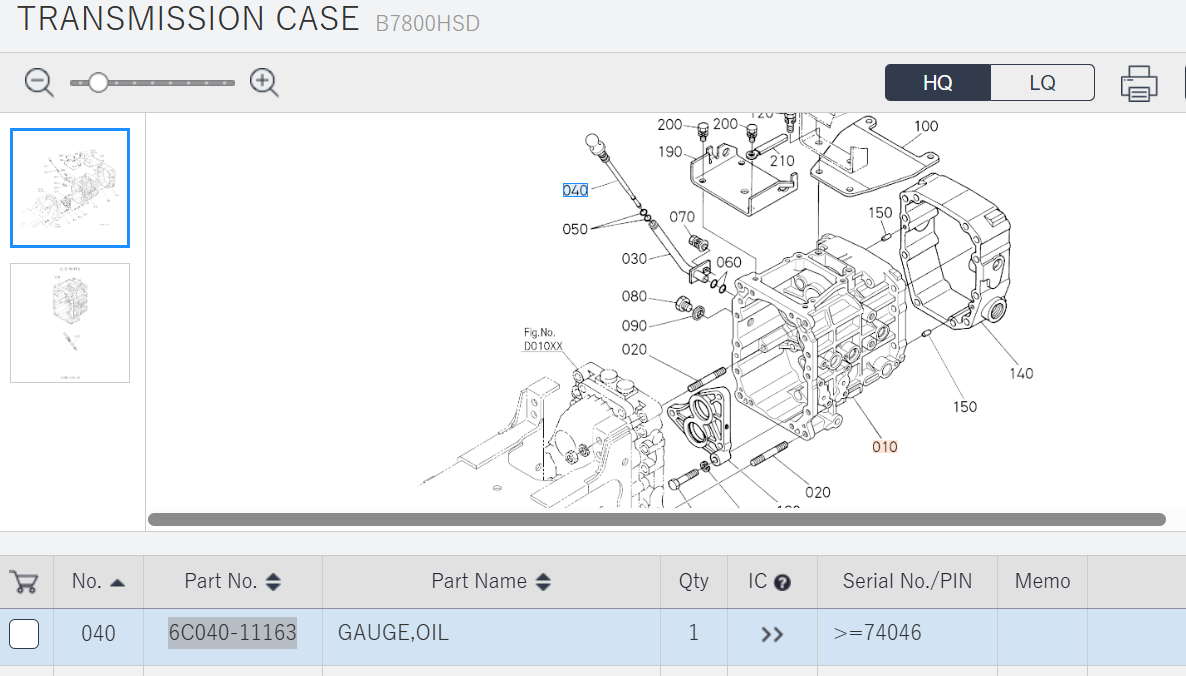Click the zoom level slider handle

(98, 82)
